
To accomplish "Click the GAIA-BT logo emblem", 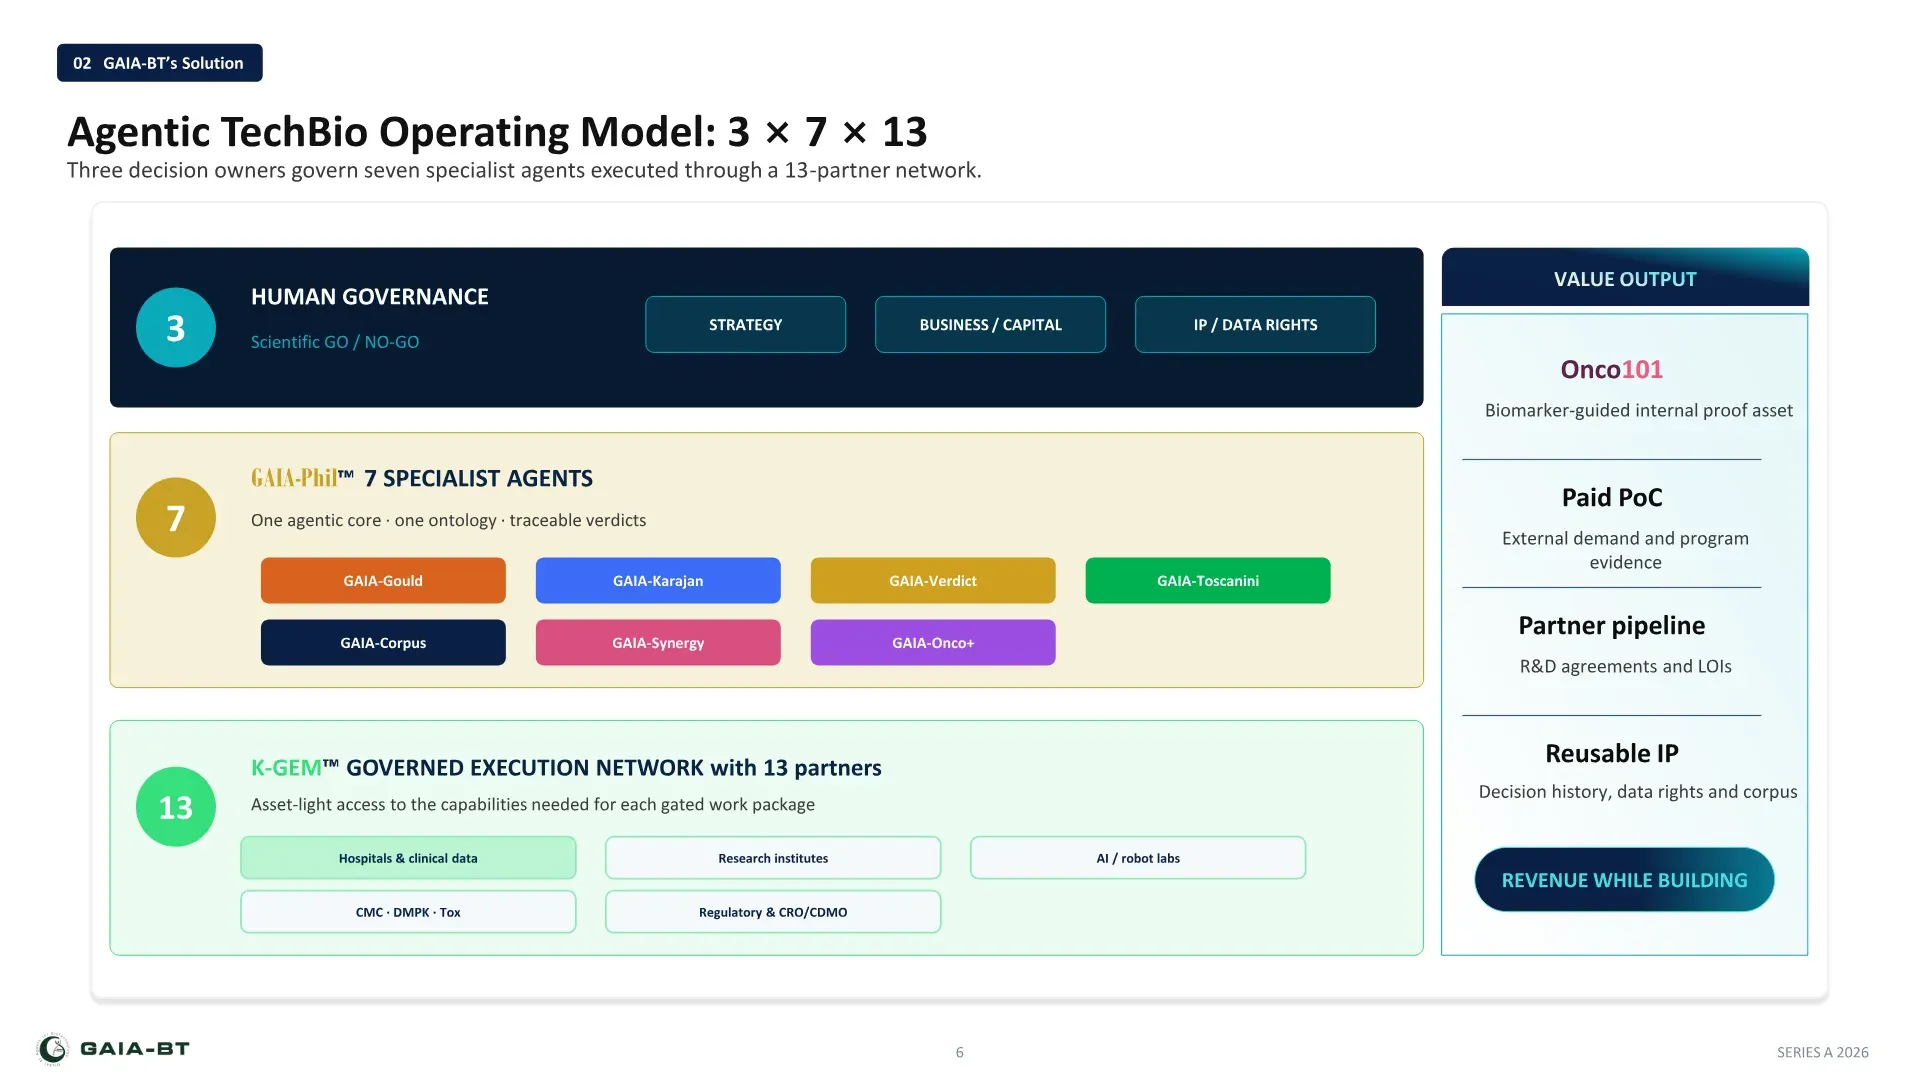I will [52, 1049].
